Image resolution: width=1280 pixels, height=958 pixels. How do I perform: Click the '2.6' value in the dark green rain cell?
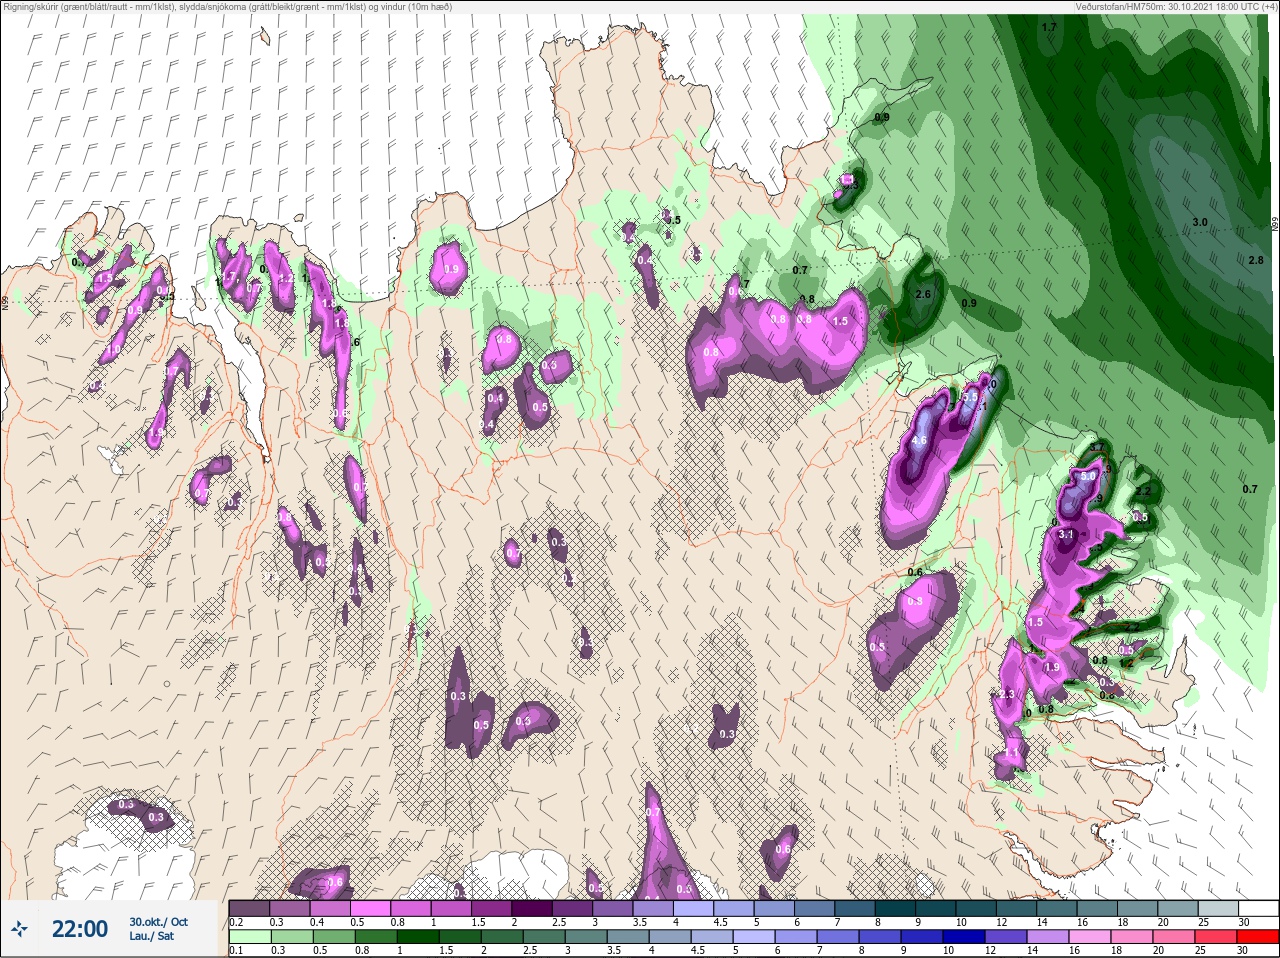point(923,295)
